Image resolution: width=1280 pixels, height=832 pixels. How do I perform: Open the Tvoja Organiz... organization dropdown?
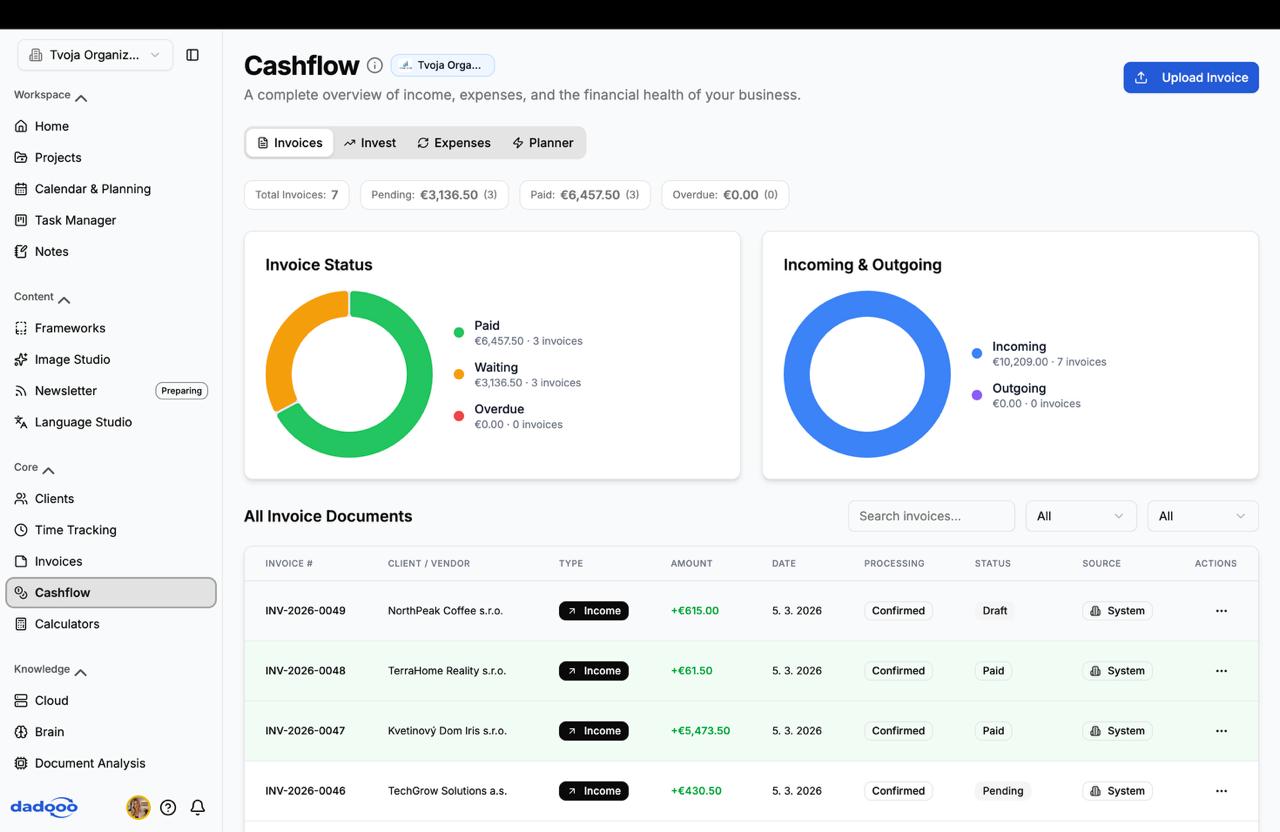click(x=95, y=55)
